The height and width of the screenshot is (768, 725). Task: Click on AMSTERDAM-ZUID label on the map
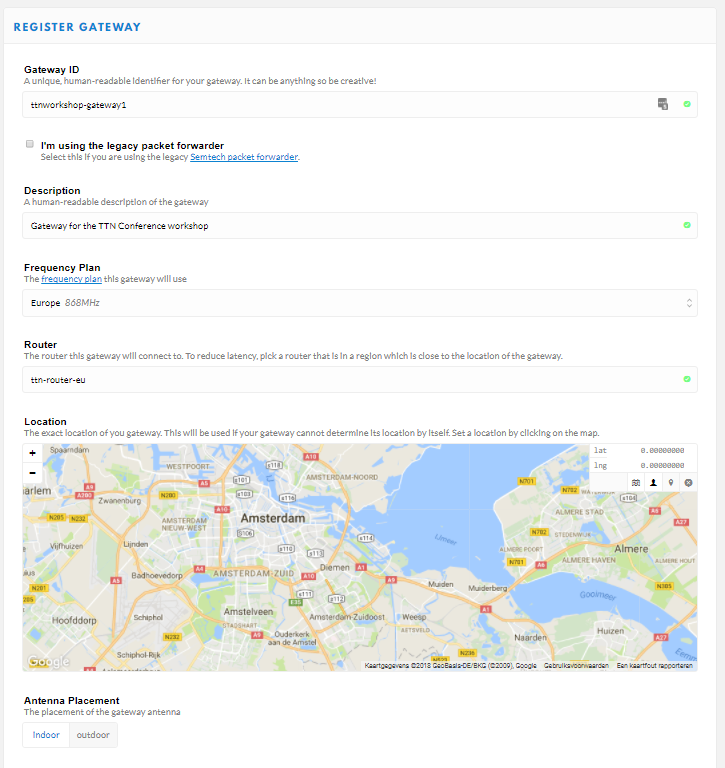(253, 574)
